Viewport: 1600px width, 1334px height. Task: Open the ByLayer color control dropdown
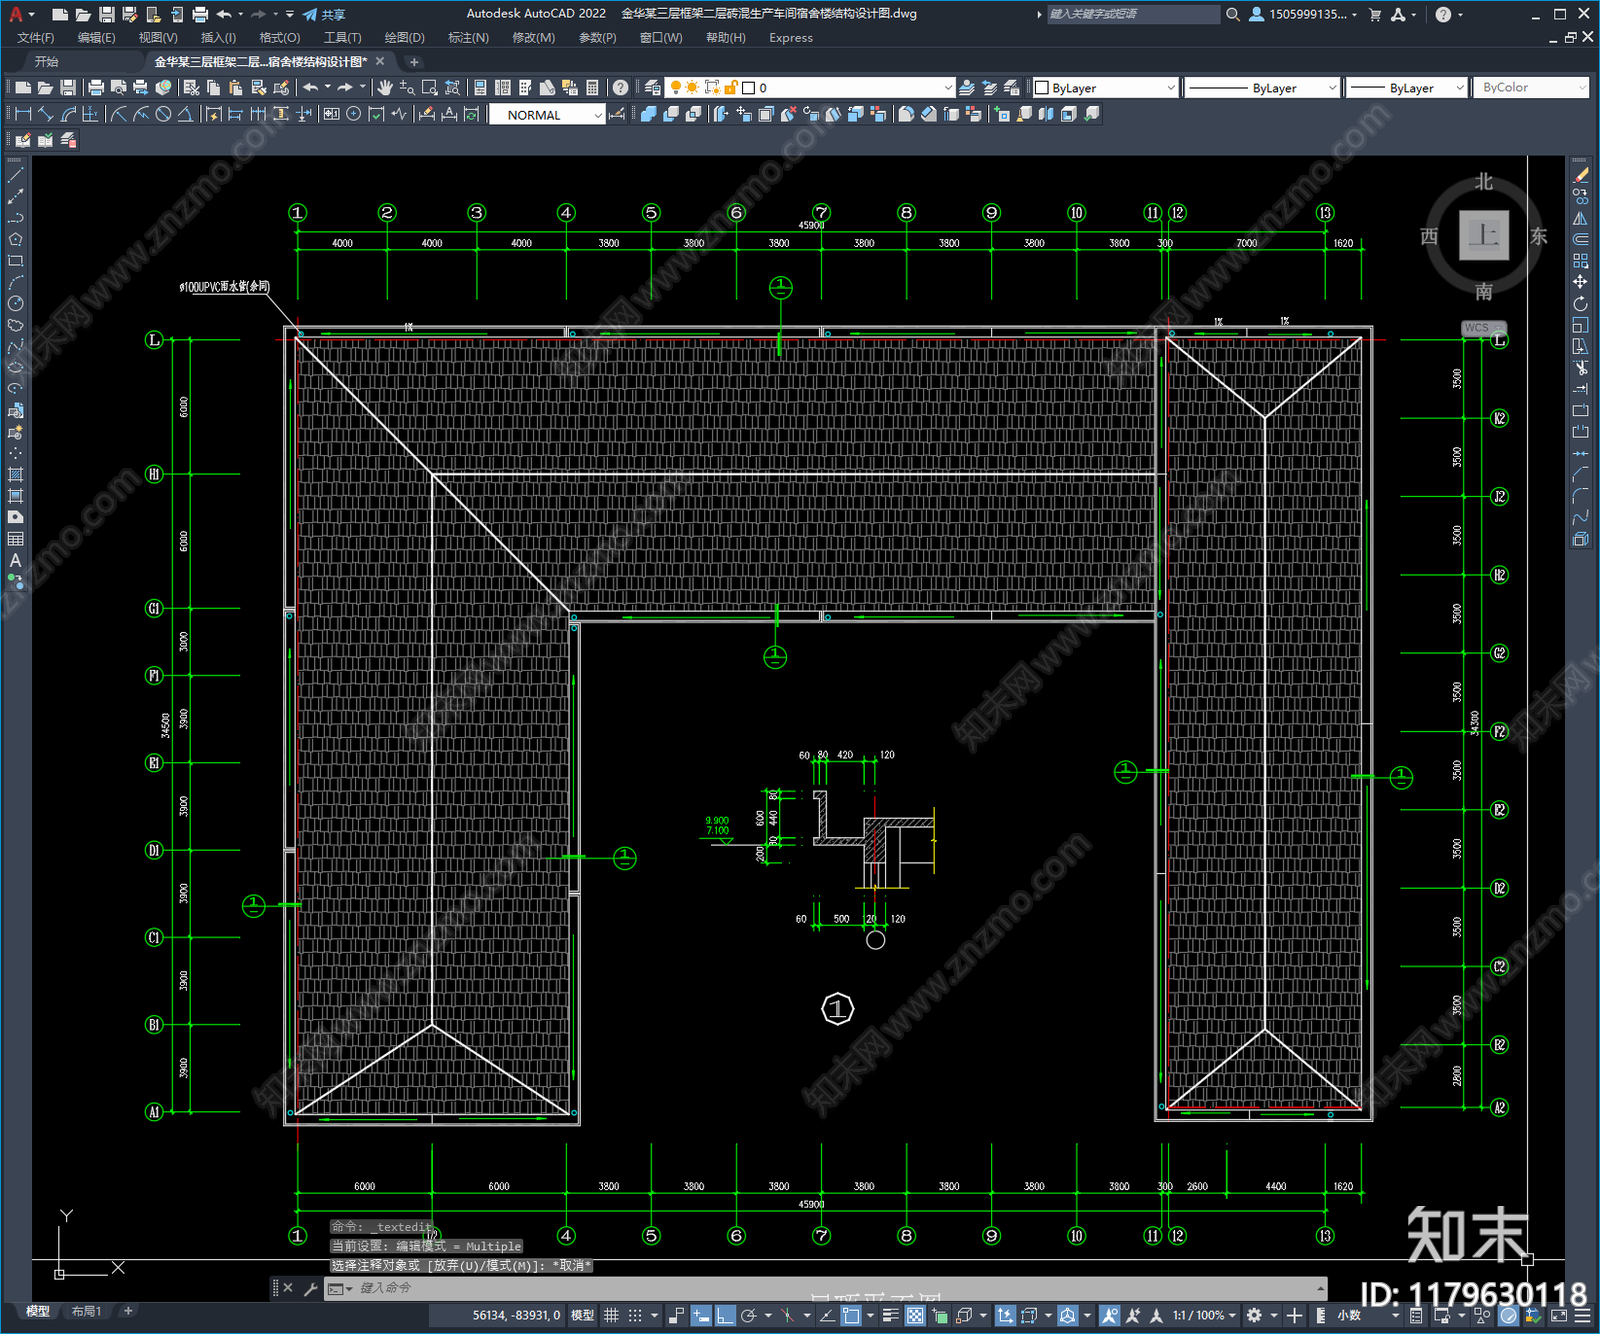click(1105, 88)
